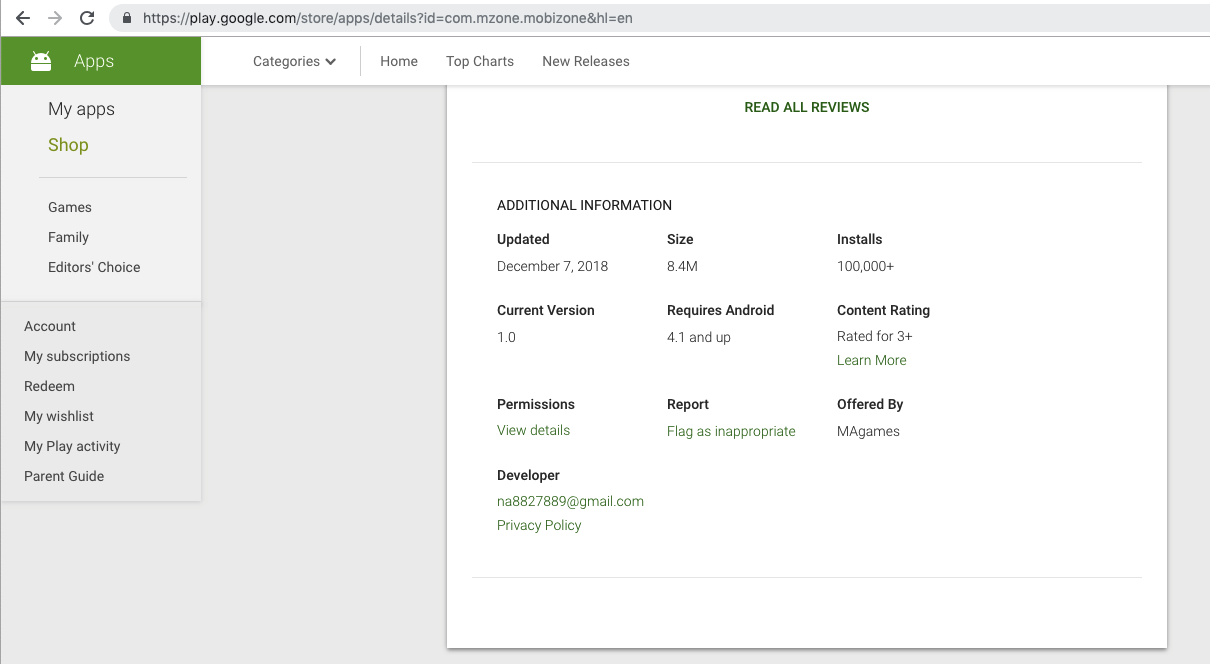1210x664 pixels.
Task: View My Play activity
Action: pos(72,446)
